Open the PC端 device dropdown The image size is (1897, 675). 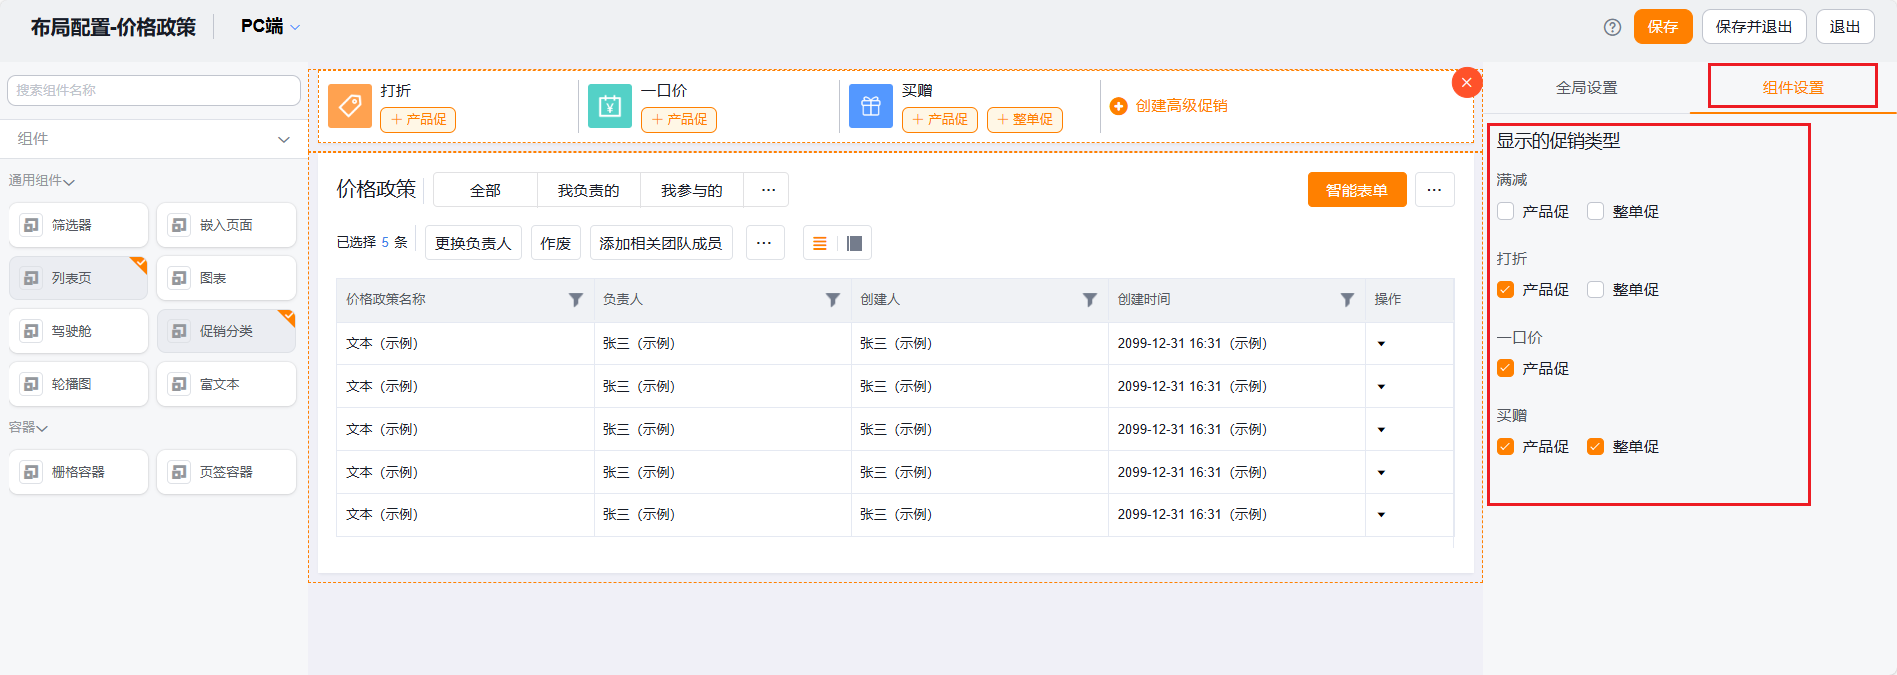pyautogui.click(x=270, y=27)
